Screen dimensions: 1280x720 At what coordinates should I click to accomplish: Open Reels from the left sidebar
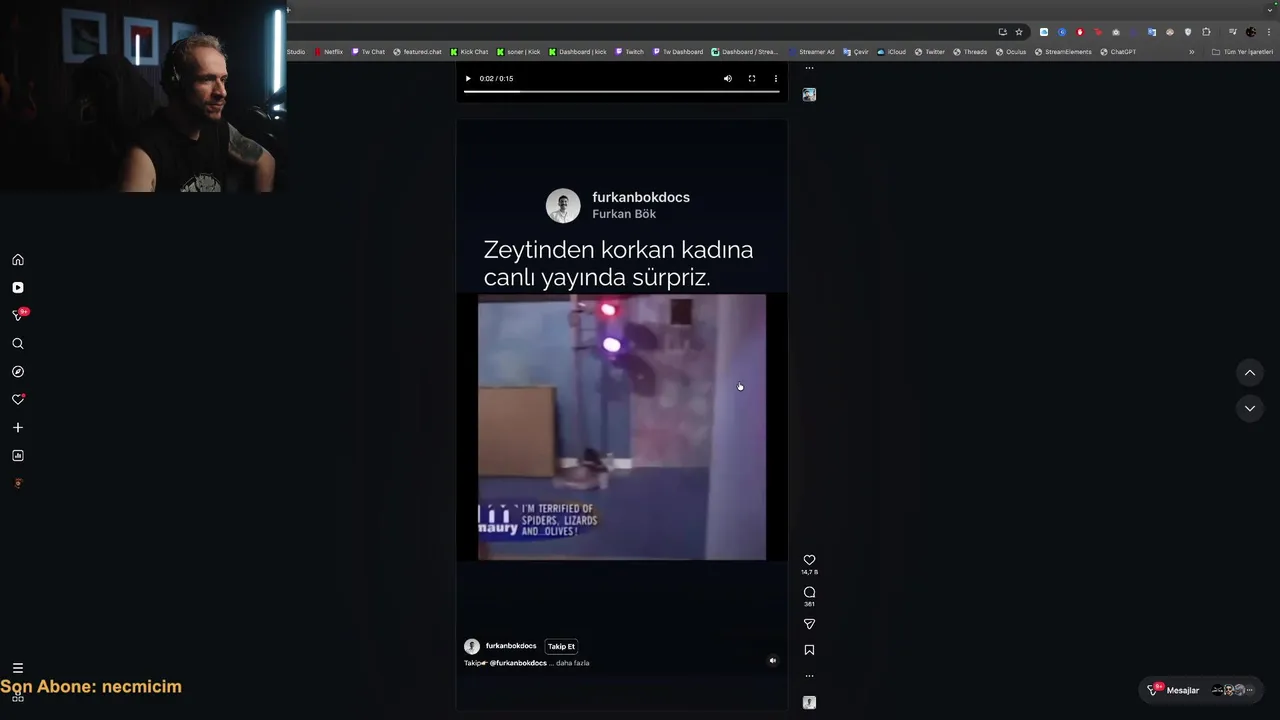click(x=18, y=288)
